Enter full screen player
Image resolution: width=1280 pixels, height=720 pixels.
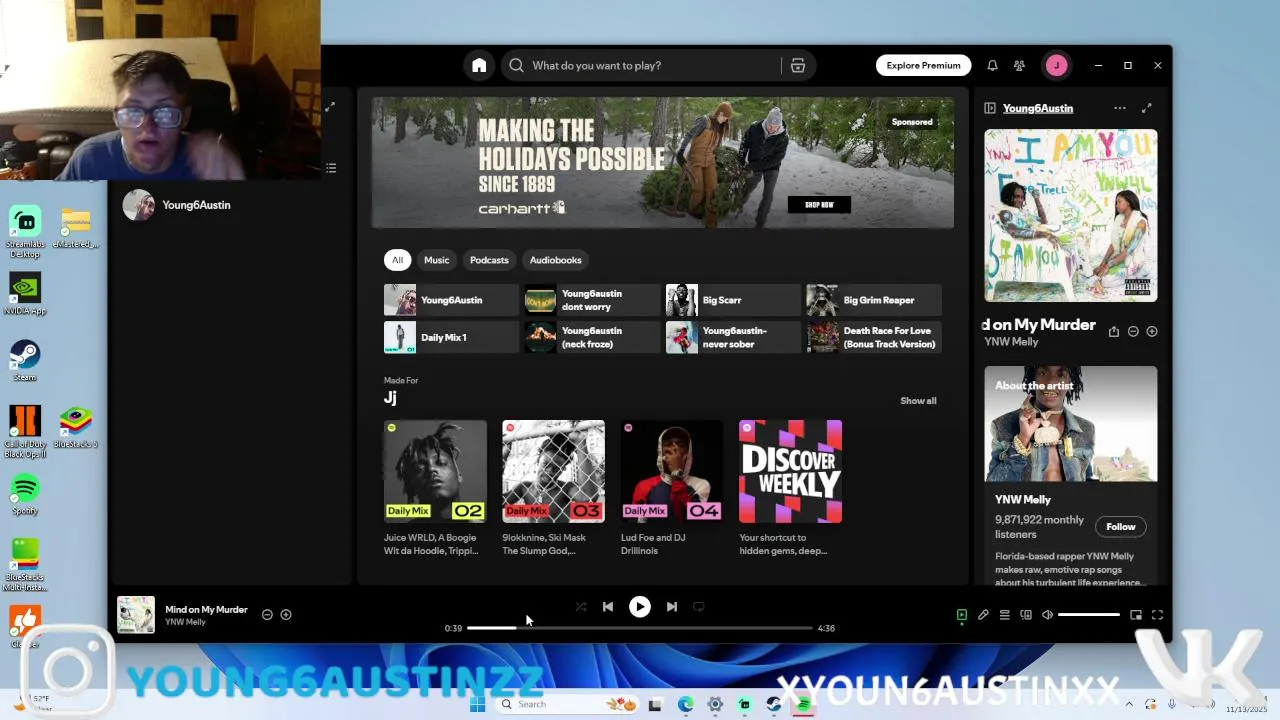click(x=1157, y=615)
